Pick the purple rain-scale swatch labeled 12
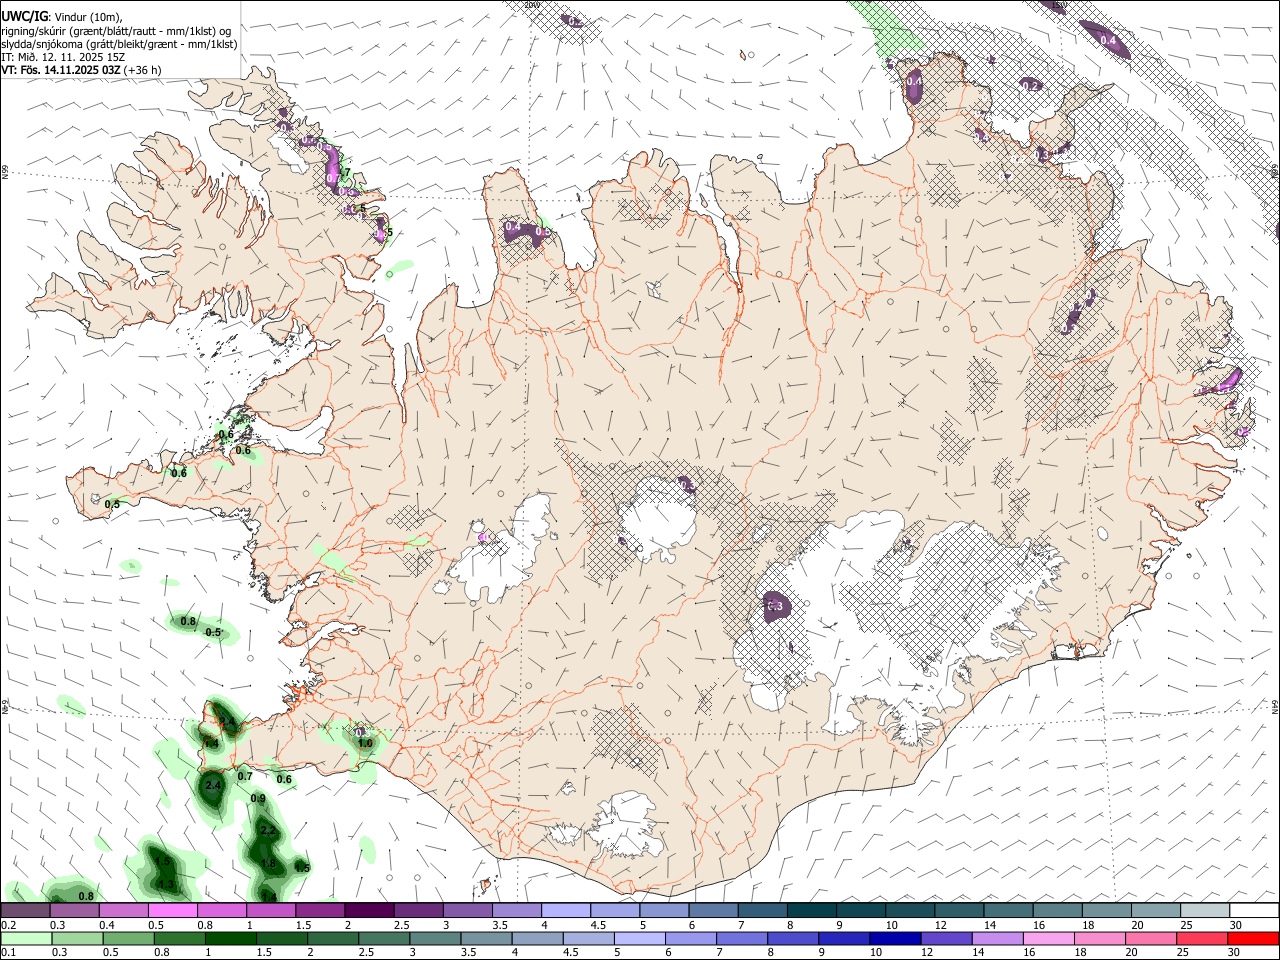The image size is (1280, 960). (x=947, y=938)
